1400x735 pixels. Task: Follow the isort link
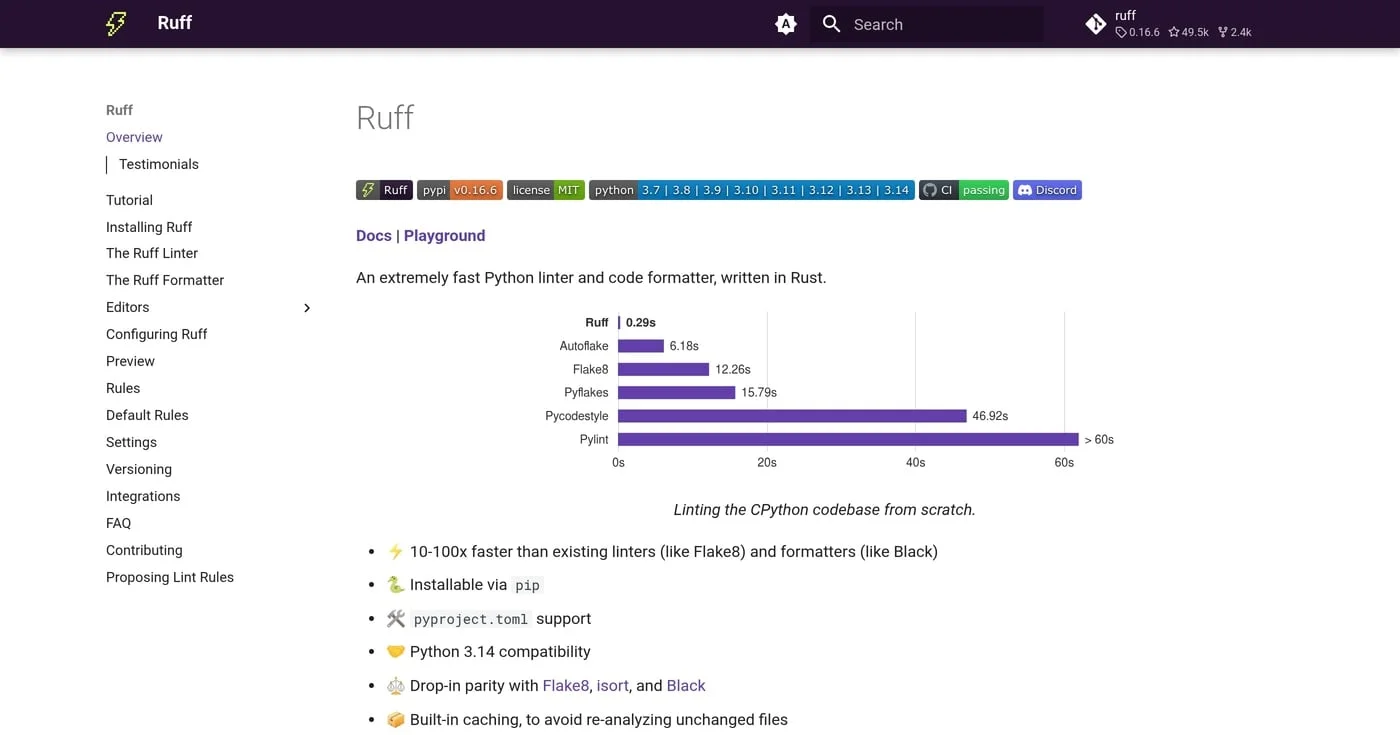click(613, 686)
